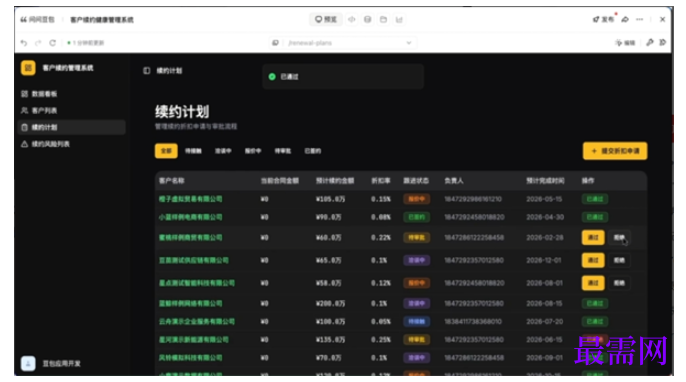Click status badge in the 0.15% row
686x382 pixels.
416,199
